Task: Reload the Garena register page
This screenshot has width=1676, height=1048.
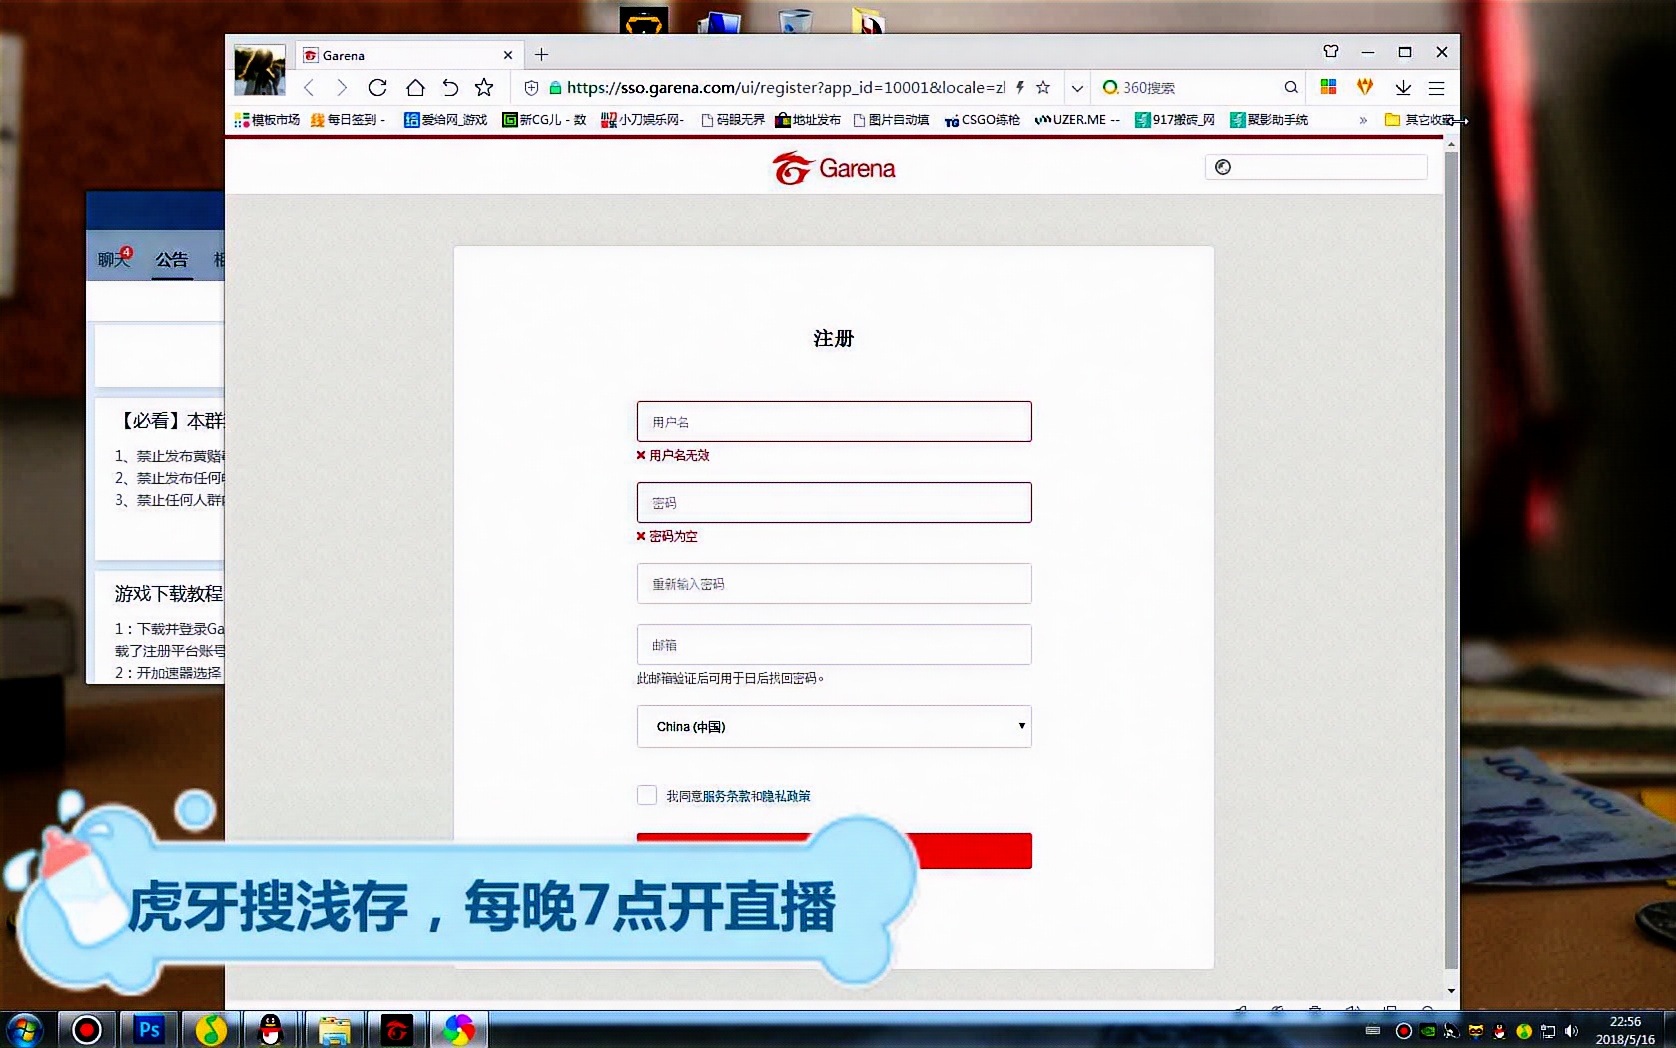Action: [377, 88]
